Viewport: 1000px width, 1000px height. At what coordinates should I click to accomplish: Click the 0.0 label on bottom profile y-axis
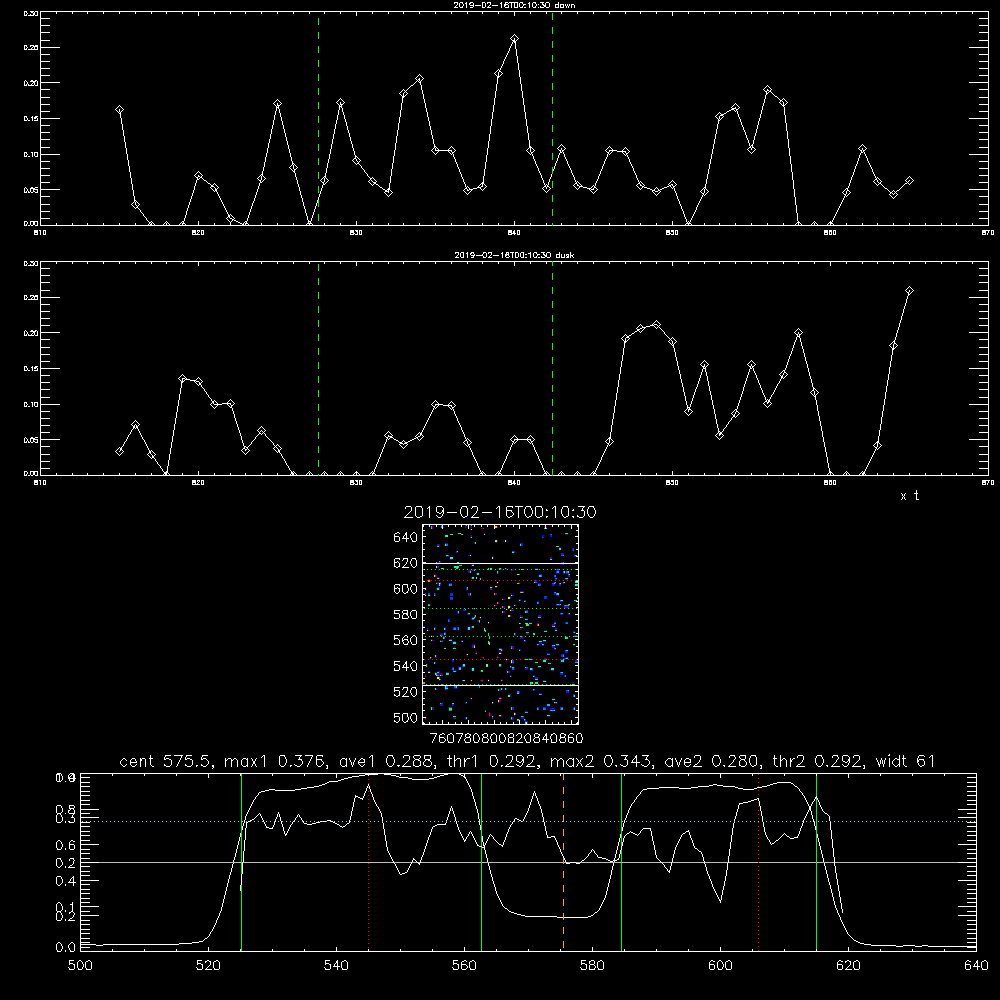[65, 948]
